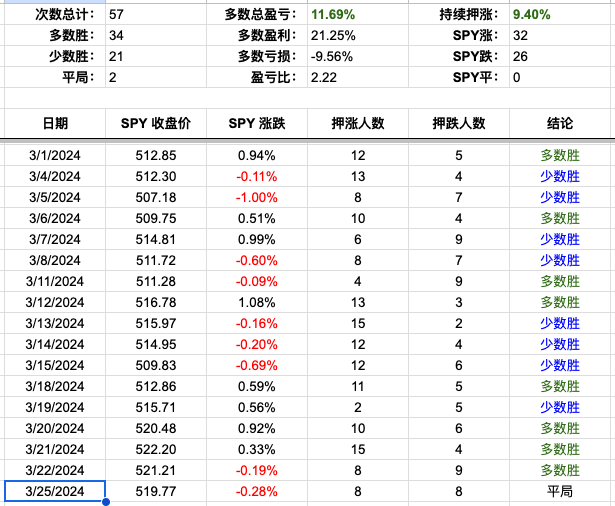Select closing price 520.48
This screenshot has height=506, width=615.
coord(156,428)
